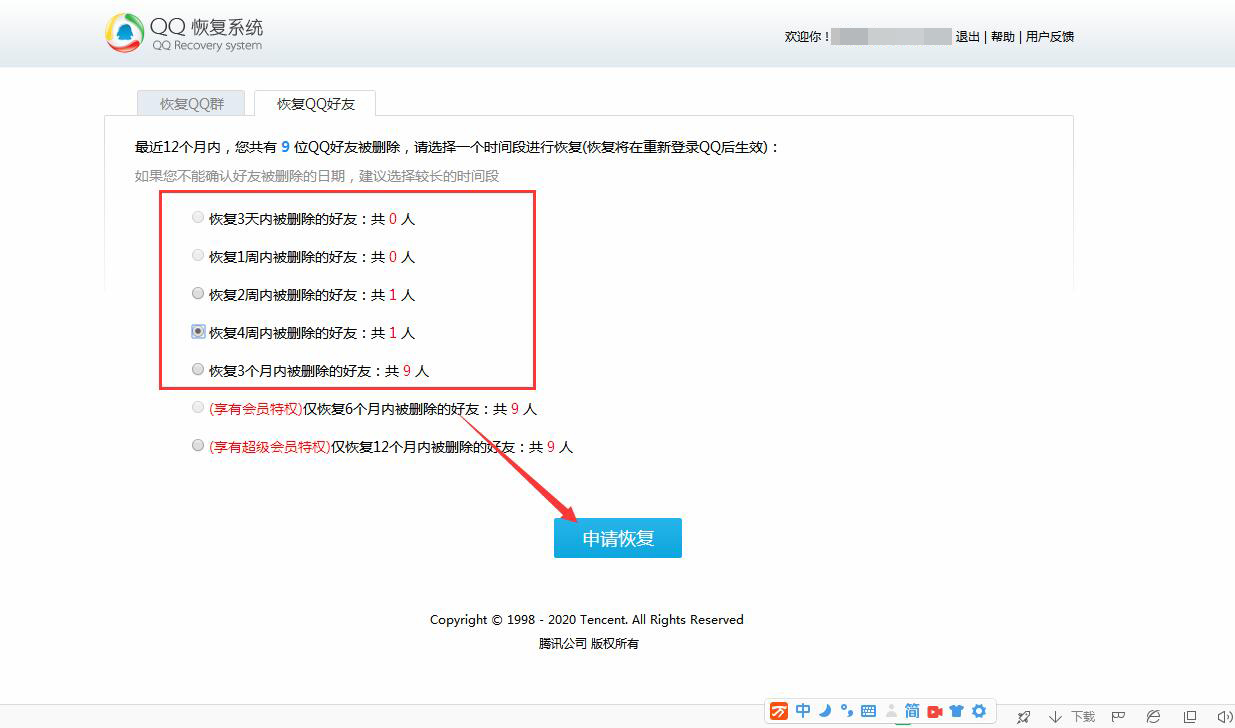Click the IE browser-mode icon in status bar
The height and width of the screenshot is (728, 1235).
coord(1154,716)
